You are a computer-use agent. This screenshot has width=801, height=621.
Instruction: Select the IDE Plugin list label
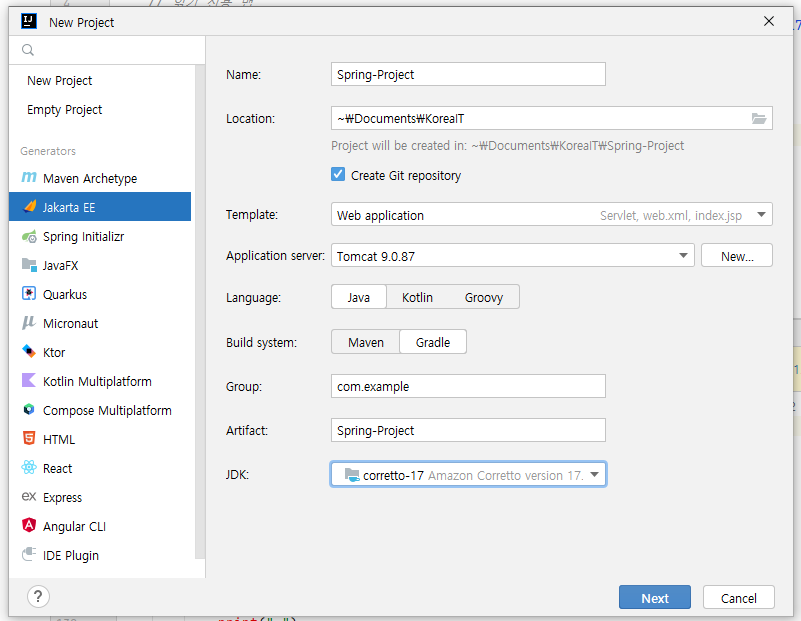click(70, 556)
